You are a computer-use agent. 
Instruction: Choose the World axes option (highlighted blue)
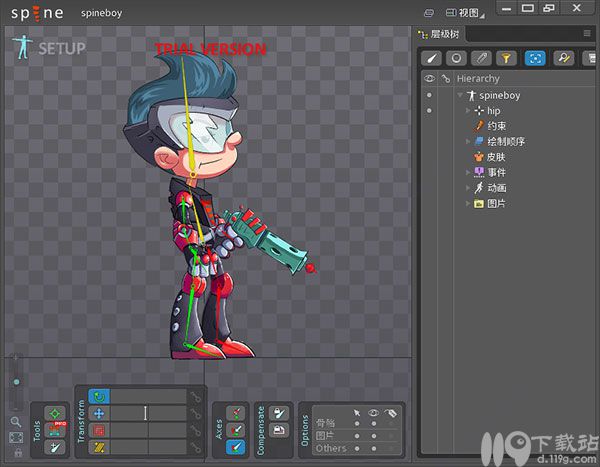235,447
